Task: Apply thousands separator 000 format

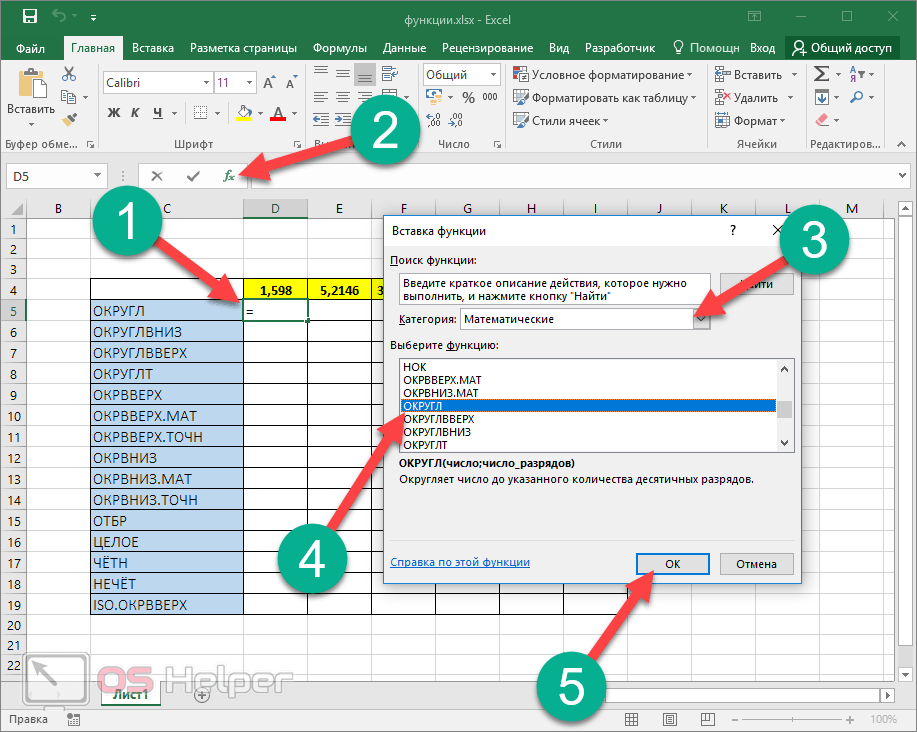Action: (x=490, y=97)
